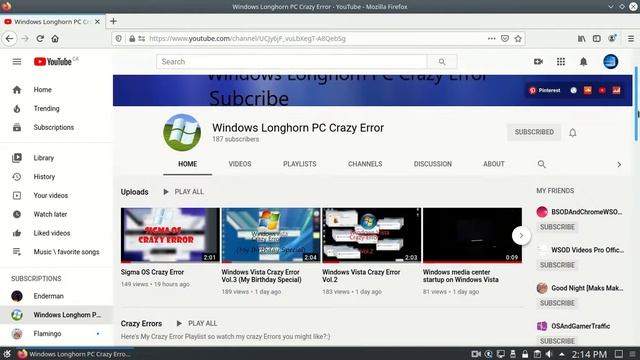Open Library in sidebar
The width and height of the screenshot is (640, 360).
[56, 158]
